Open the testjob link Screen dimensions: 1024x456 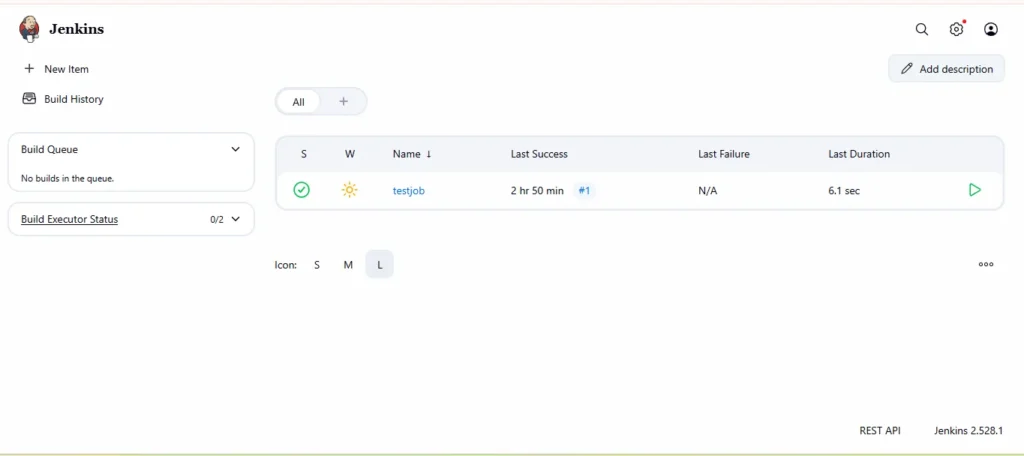(409, 191)
